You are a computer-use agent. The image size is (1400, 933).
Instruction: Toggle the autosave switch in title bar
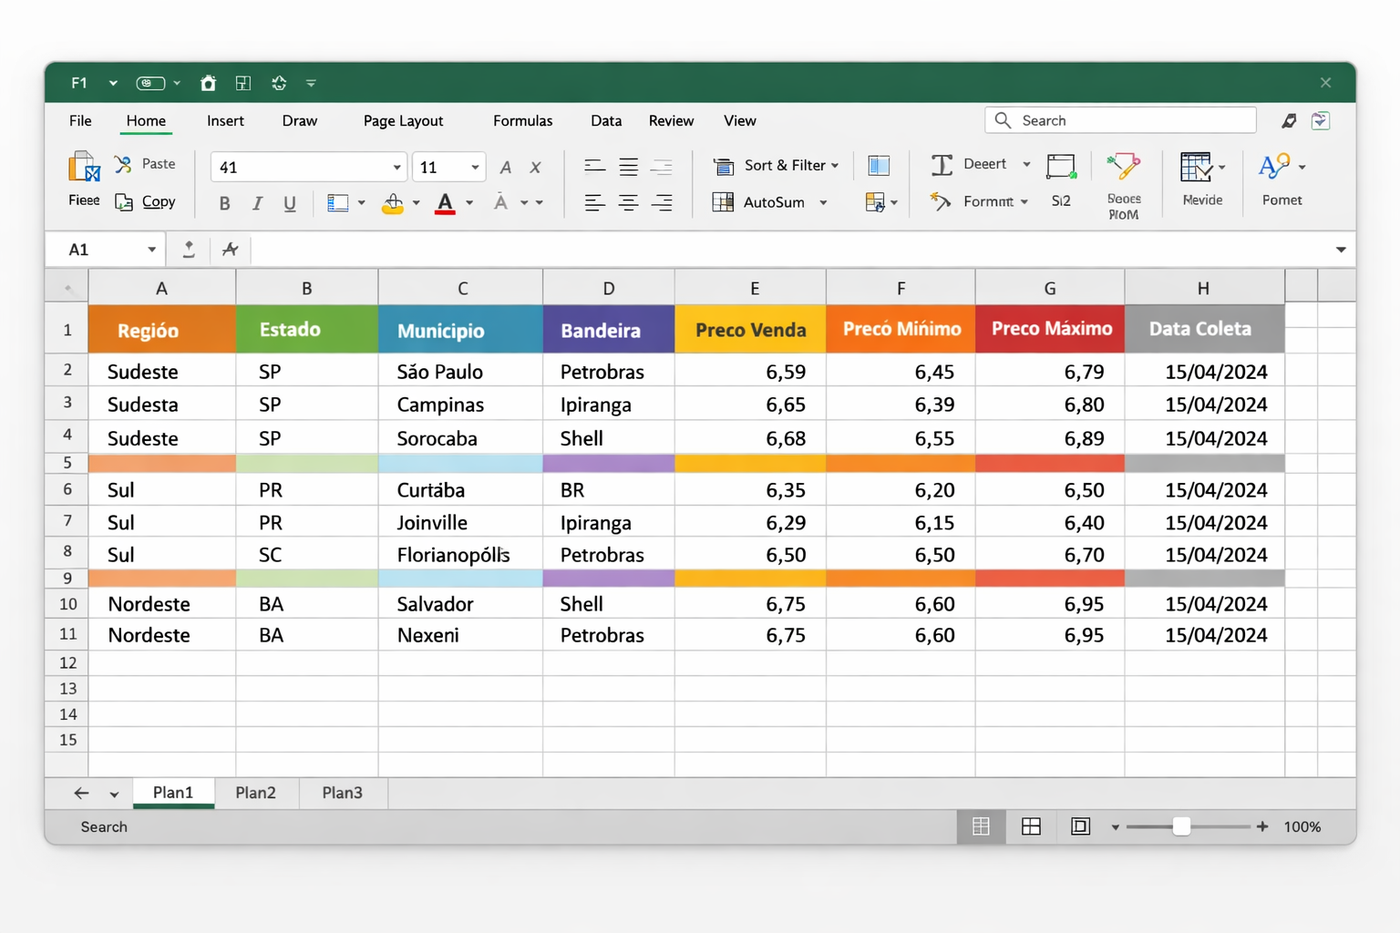pyautogui.click(x=150, y=83)
